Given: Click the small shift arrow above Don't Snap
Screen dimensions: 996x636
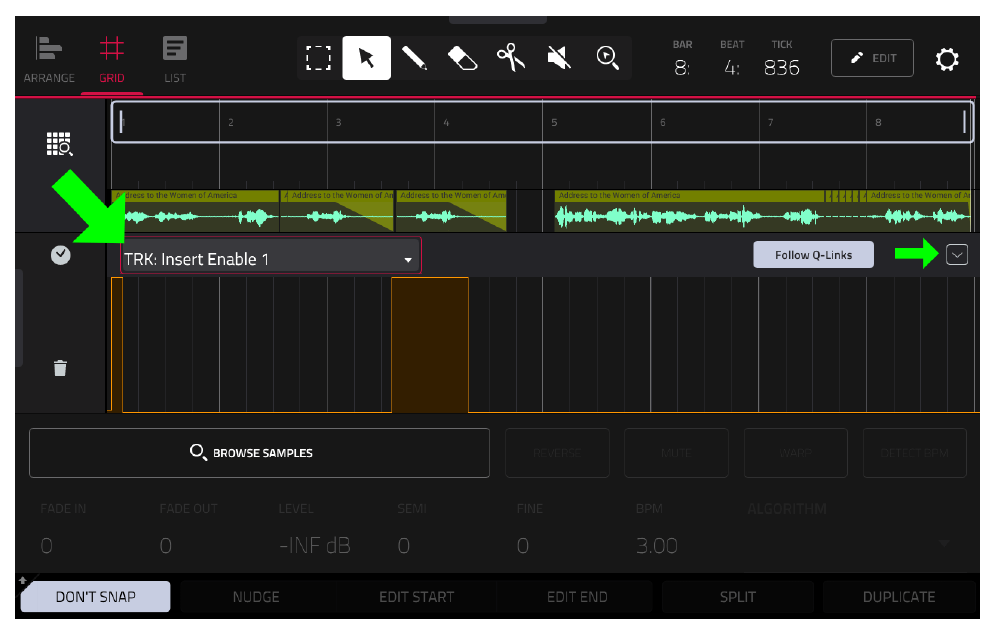Looking at the screenshot, I should click(x=22, y=579).
